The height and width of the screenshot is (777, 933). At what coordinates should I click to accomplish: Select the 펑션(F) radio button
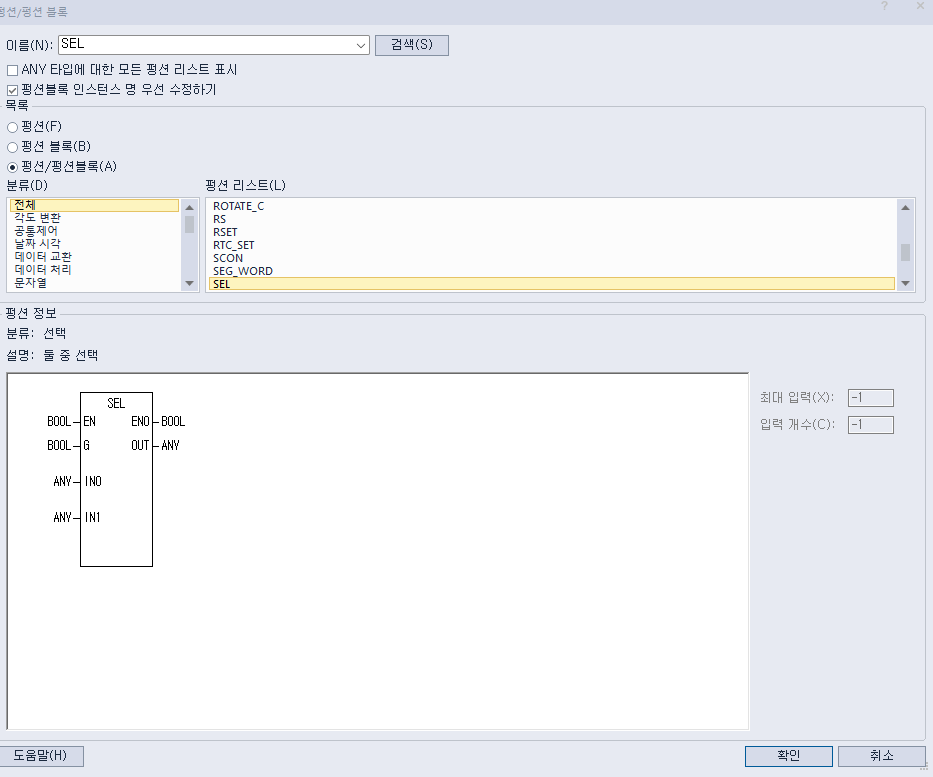click(x=13, y=125)
